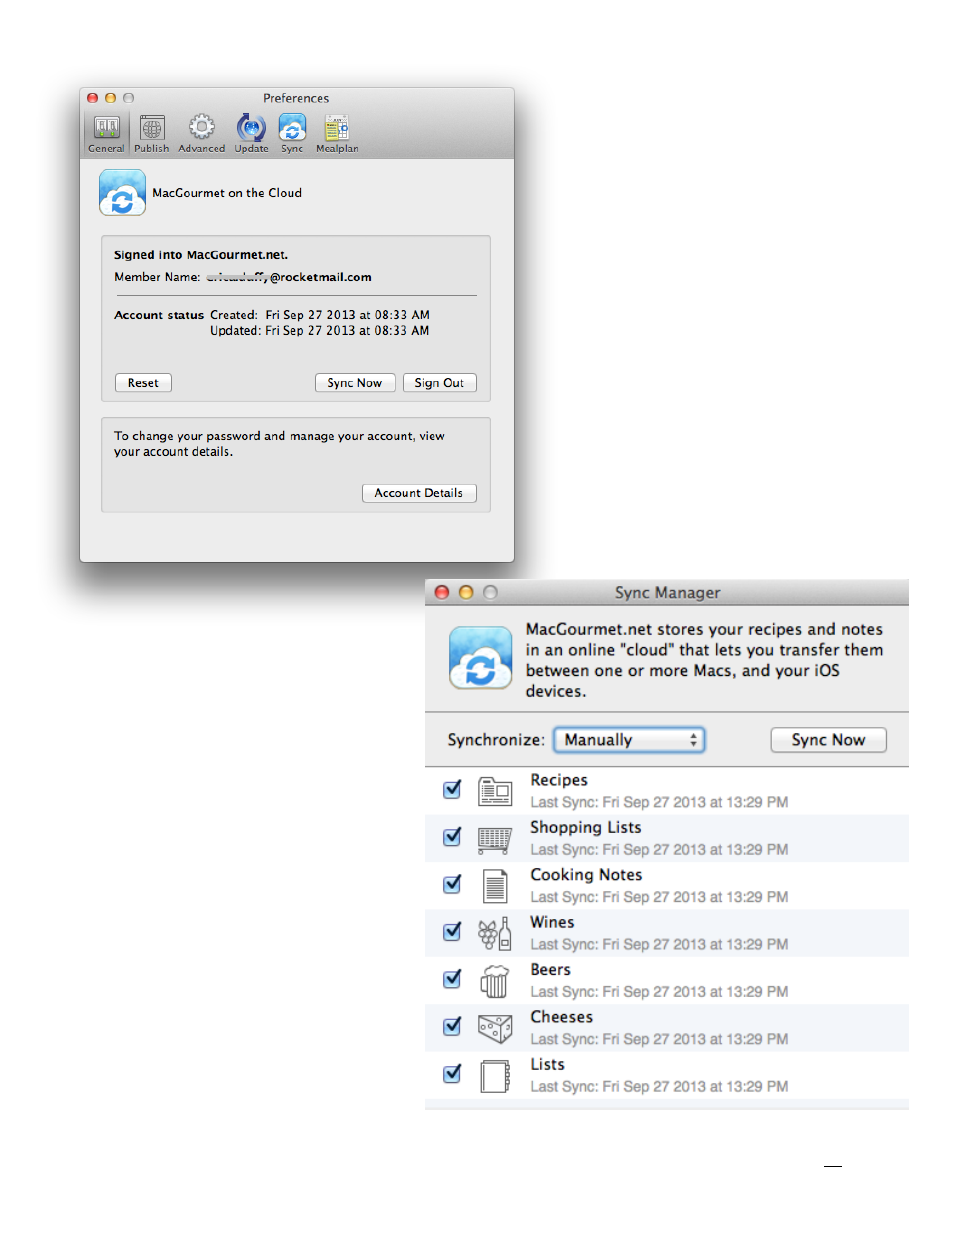Click the Member Name email address
This screenshot has height=1235, width=954.
(289, 277)
